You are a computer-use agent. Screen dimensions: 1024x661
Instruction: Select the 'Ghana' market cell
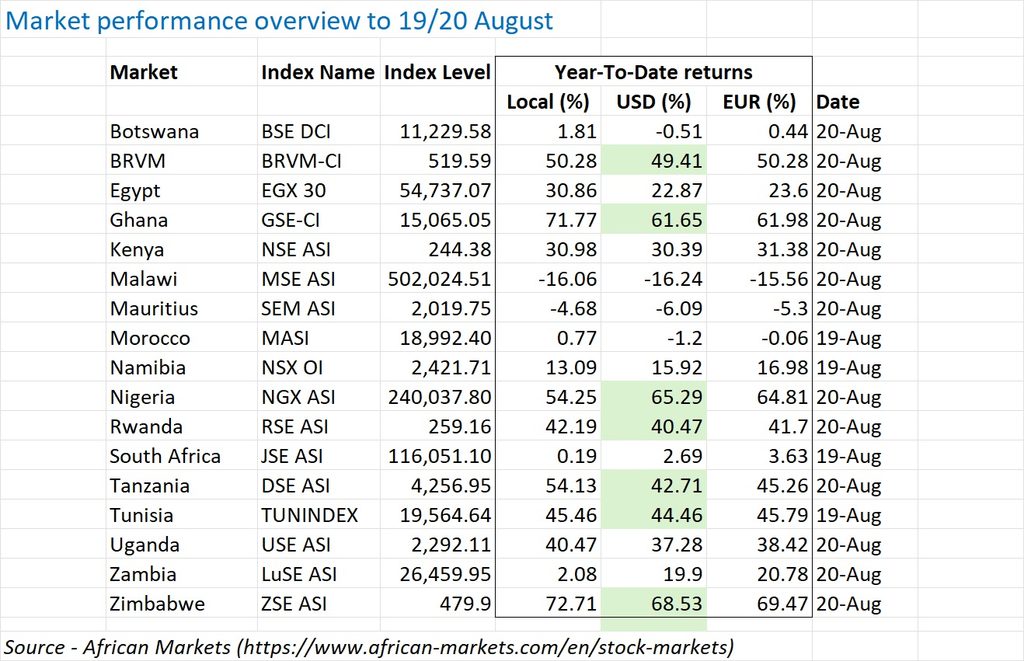[182, 219]
